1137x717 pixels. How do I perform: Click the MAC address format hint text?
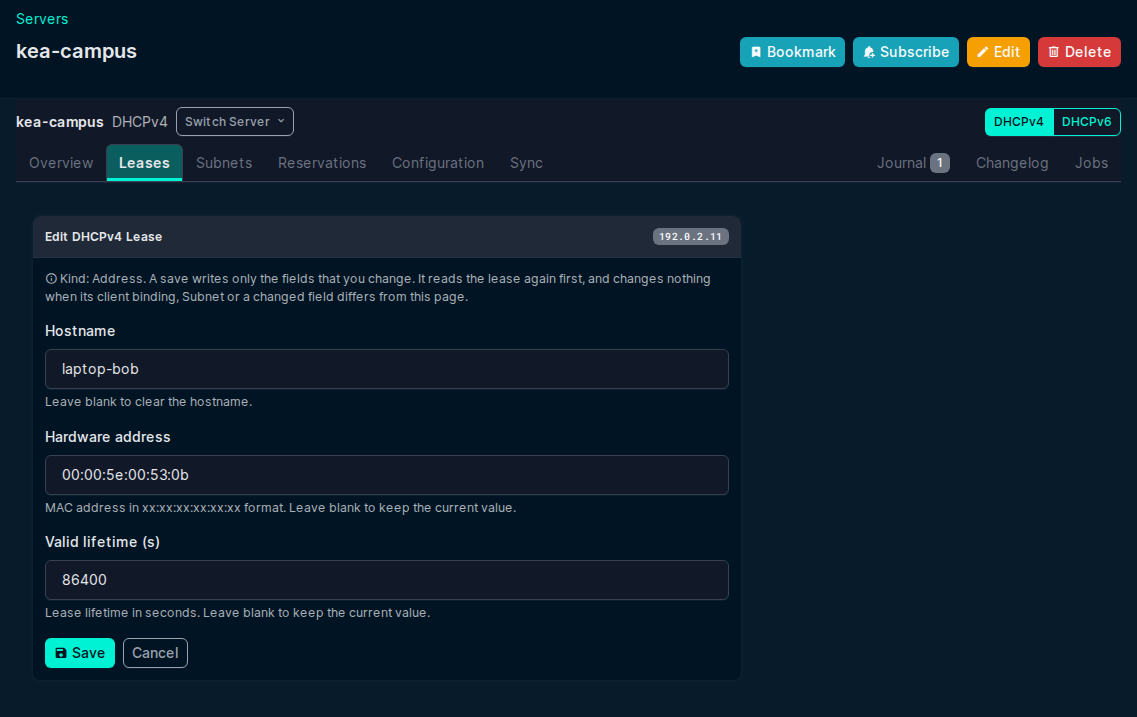pos(281,508)
